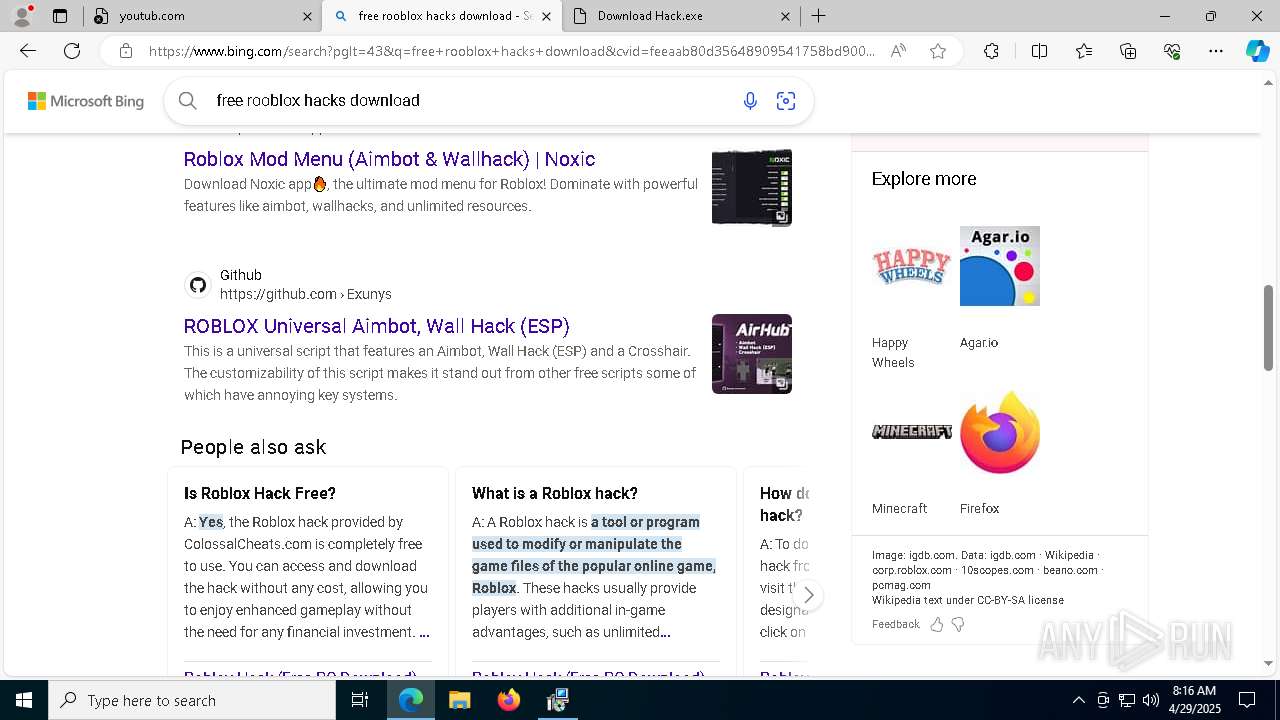Click the Windows taskbar search box
Image resolution: width=1280 pixels, height=720 pixels.
[192, 700]
